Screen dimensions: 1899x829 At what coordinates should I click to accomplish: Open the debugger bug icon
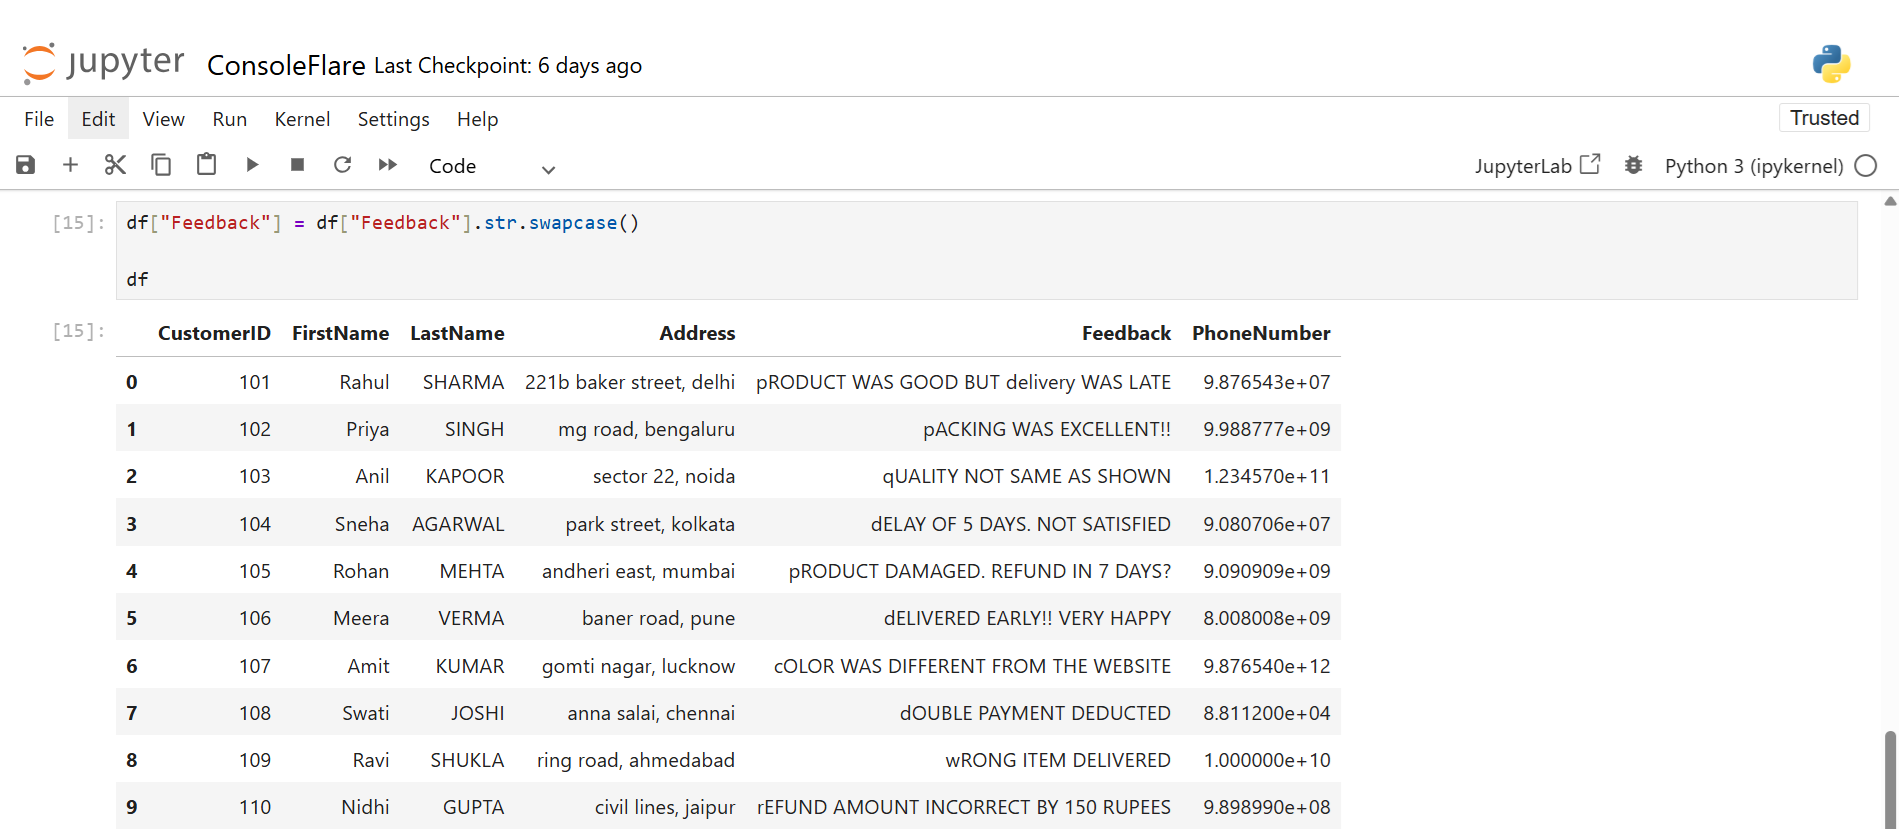[x=1633, y=166]
